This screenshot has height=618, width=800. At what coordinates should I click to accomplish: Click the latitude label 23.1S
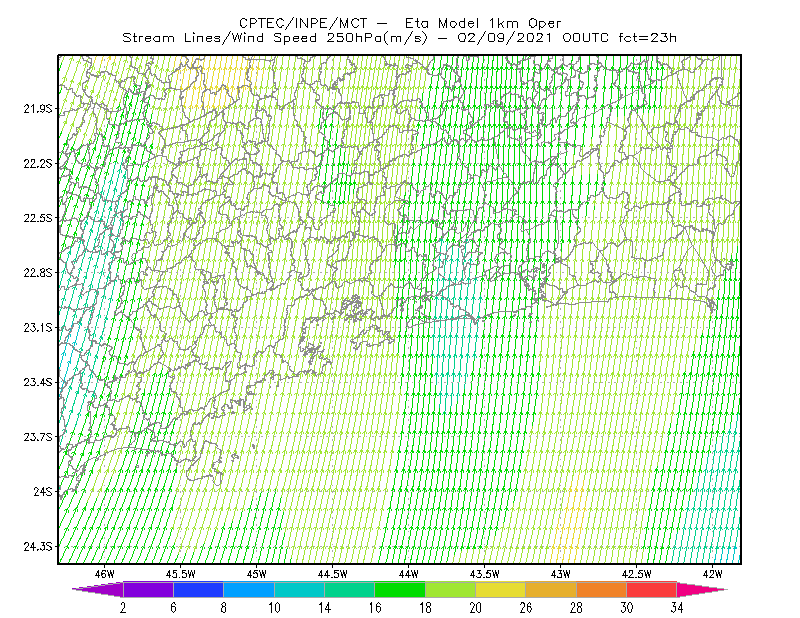point(38,327)
